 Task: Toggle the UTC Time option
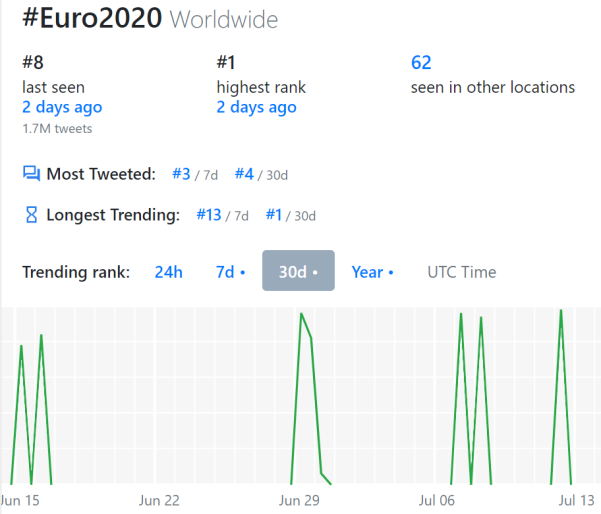[461, 272]
